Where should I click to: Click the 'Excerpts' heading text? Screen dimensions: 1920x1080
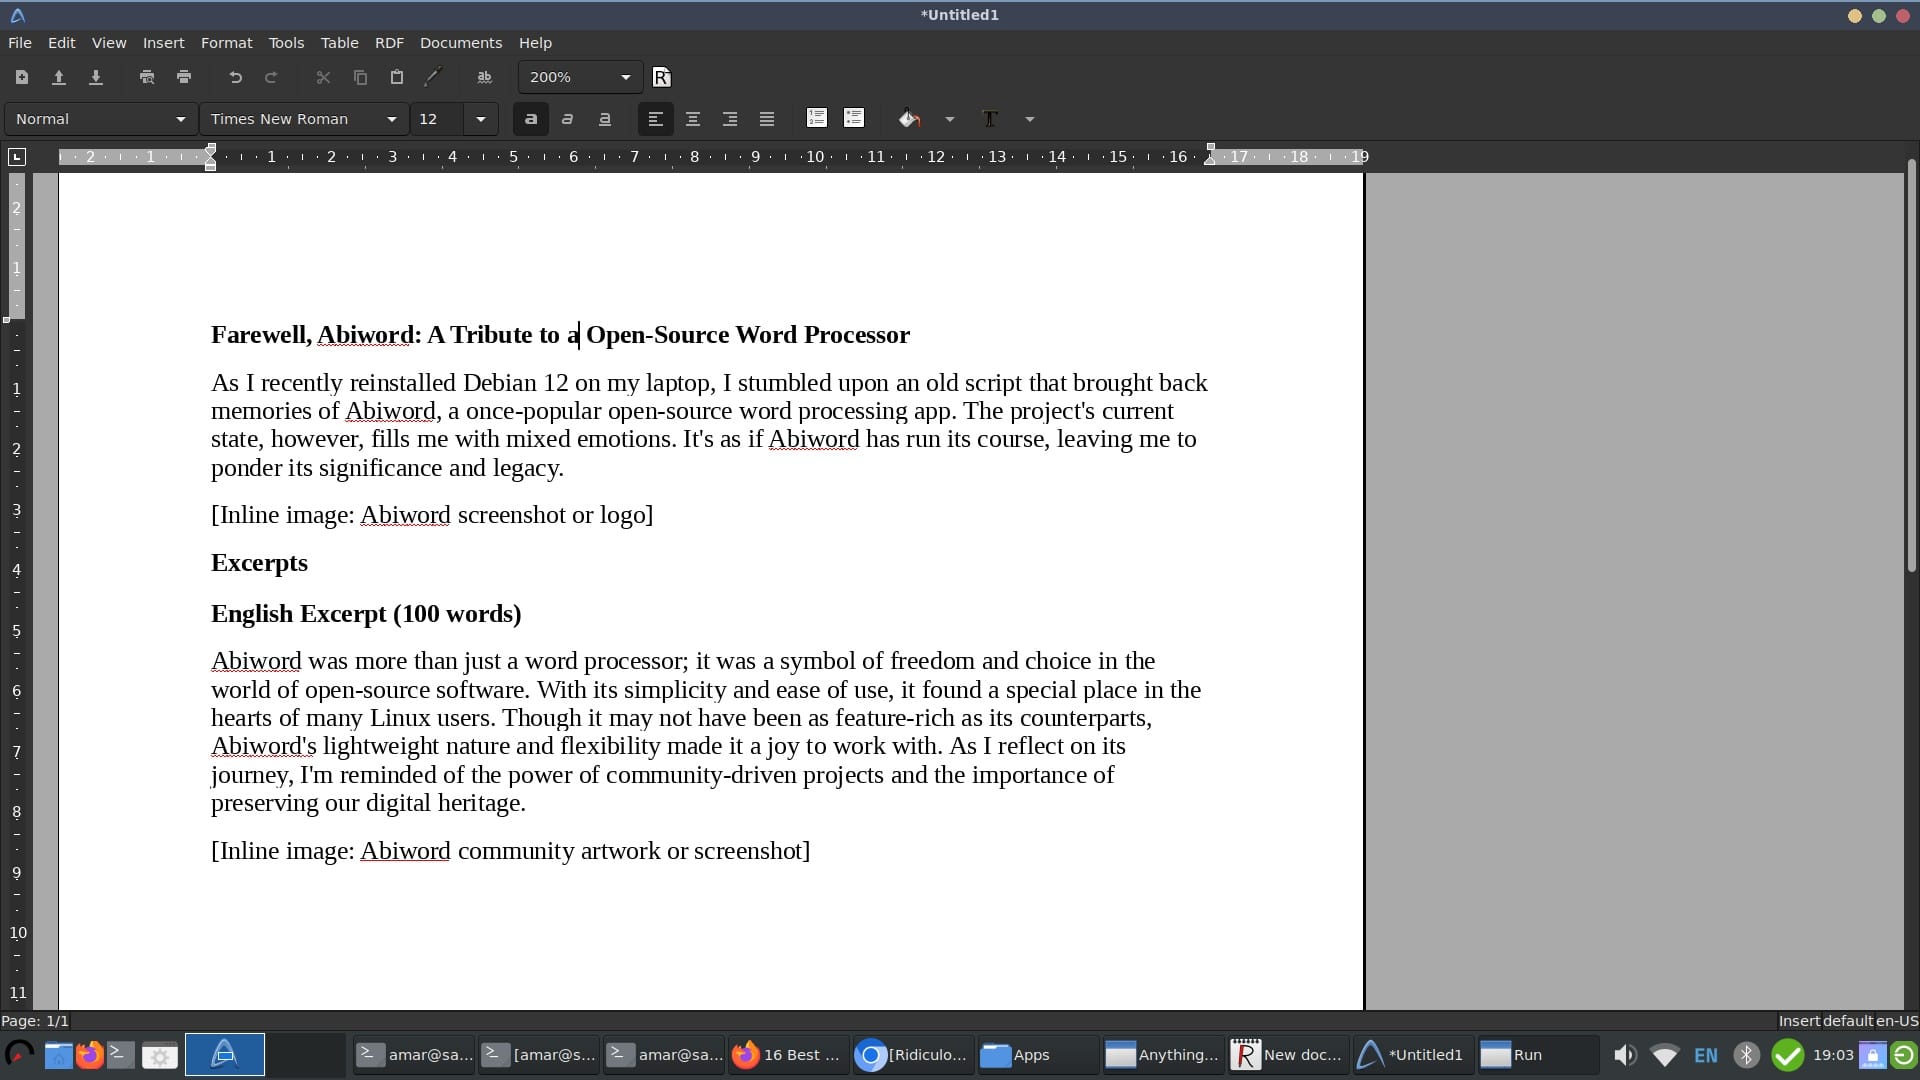[259, 563]
